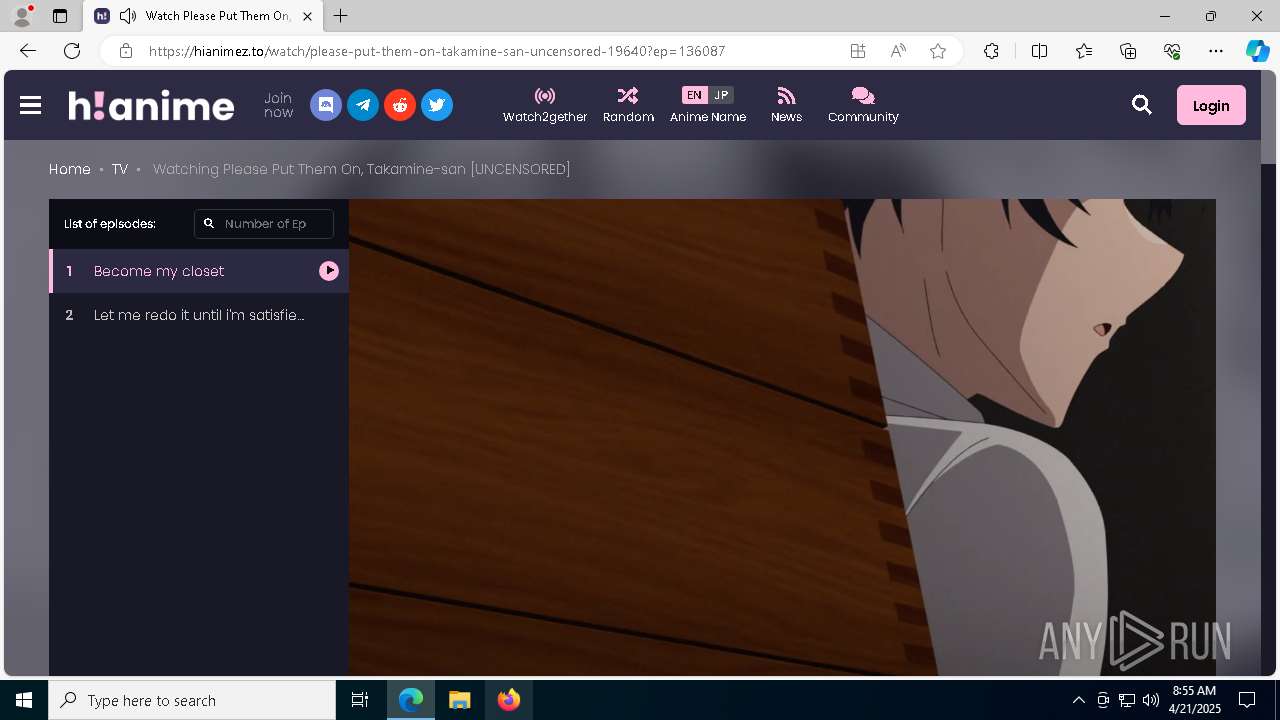Open Tab actions menu
This screenshot has height=720, width=1280.
60,16
